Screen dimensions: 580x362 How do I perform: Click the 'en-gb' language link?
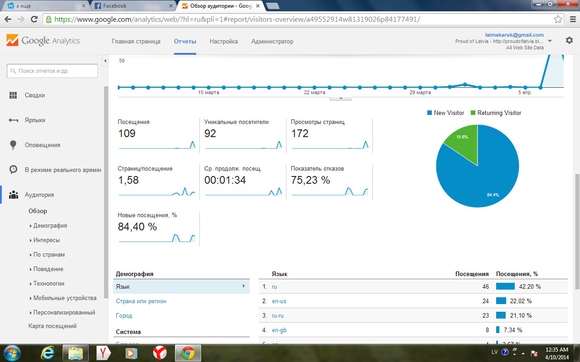point(279,330)
